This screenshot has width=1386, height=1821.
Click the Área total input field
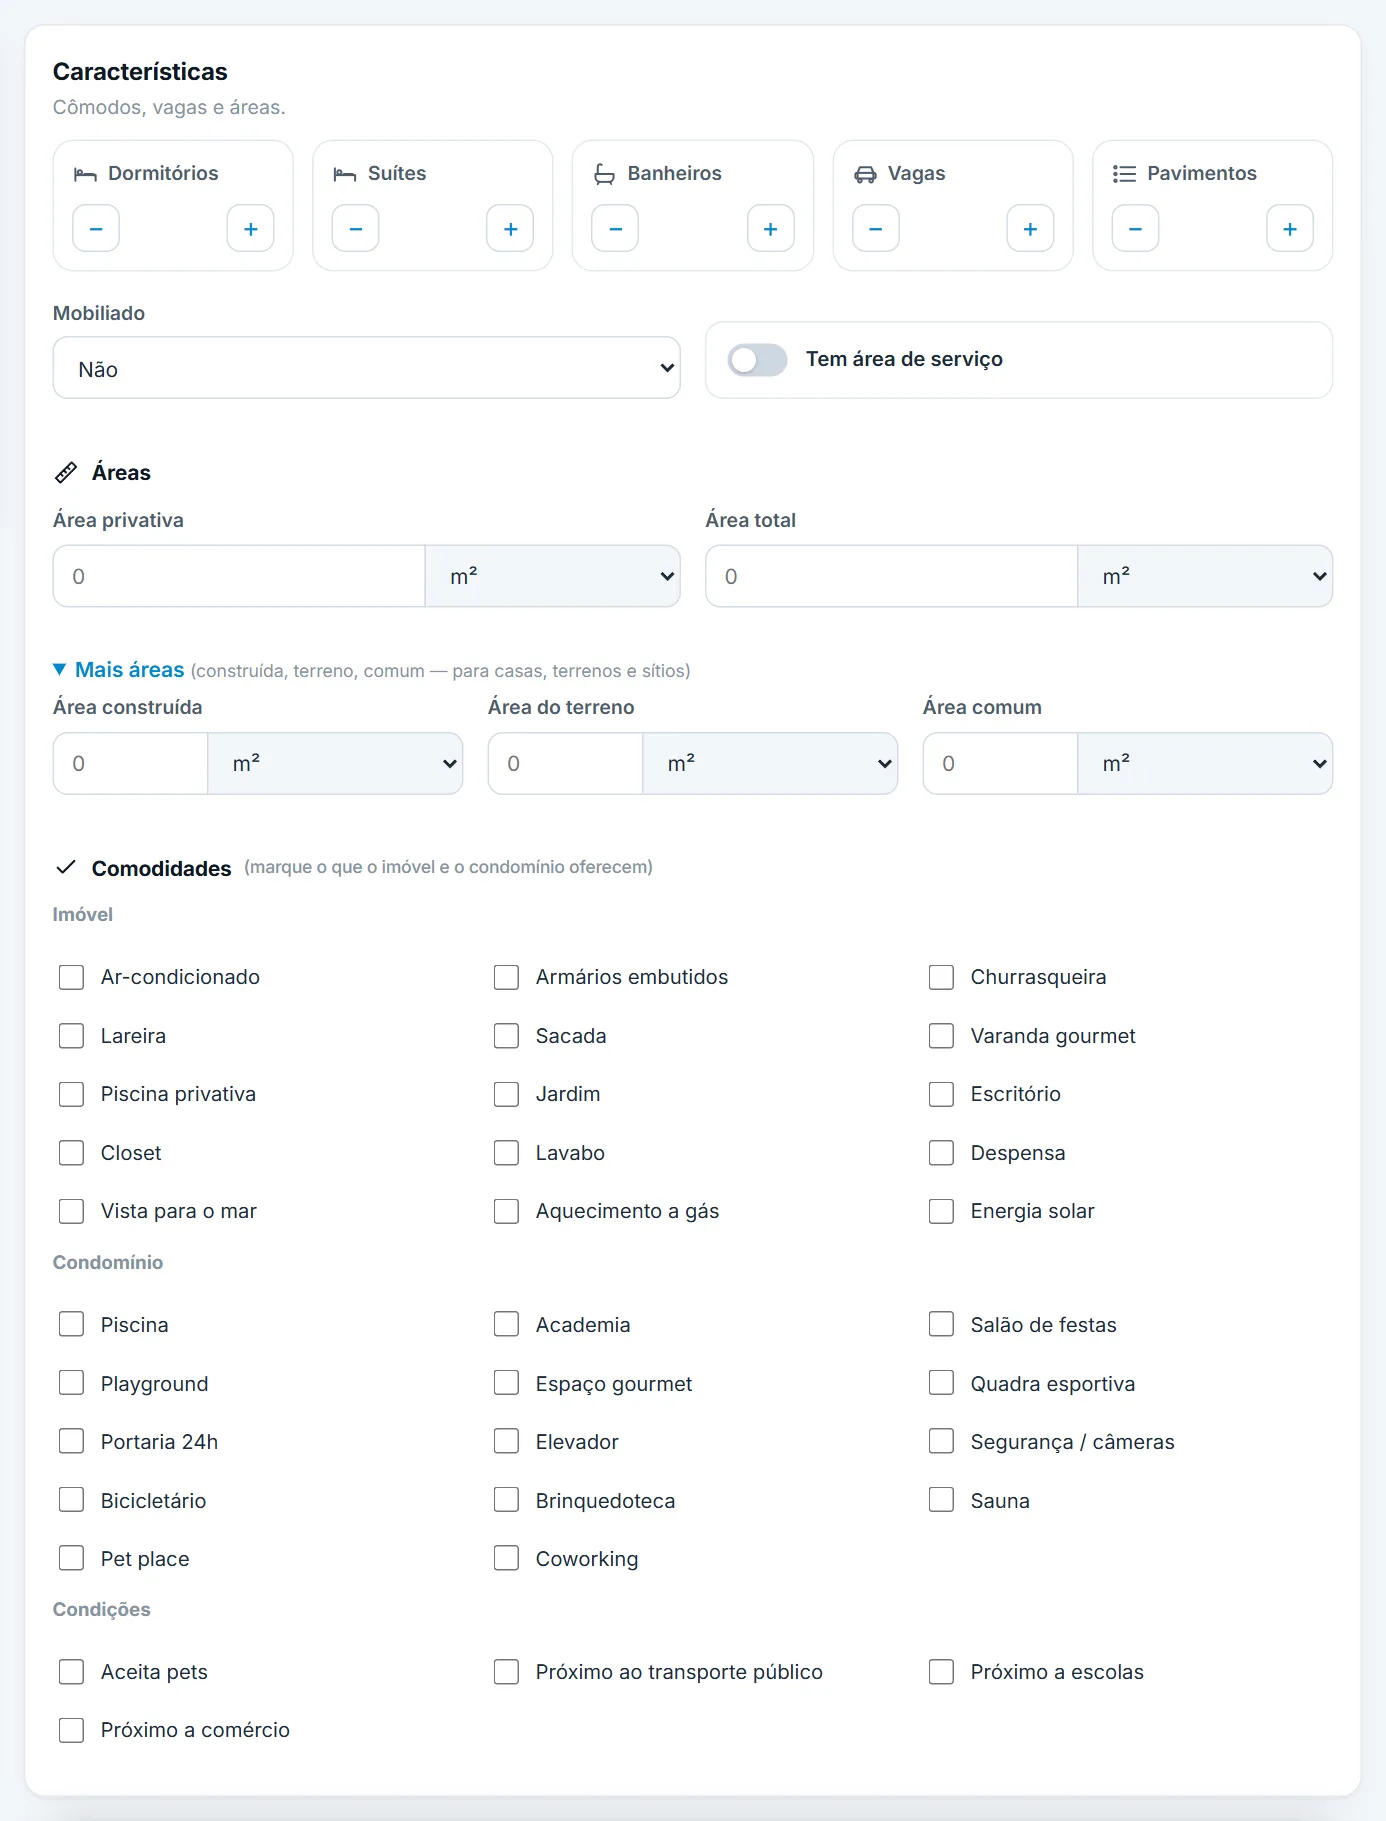click(x=892, y=576)
